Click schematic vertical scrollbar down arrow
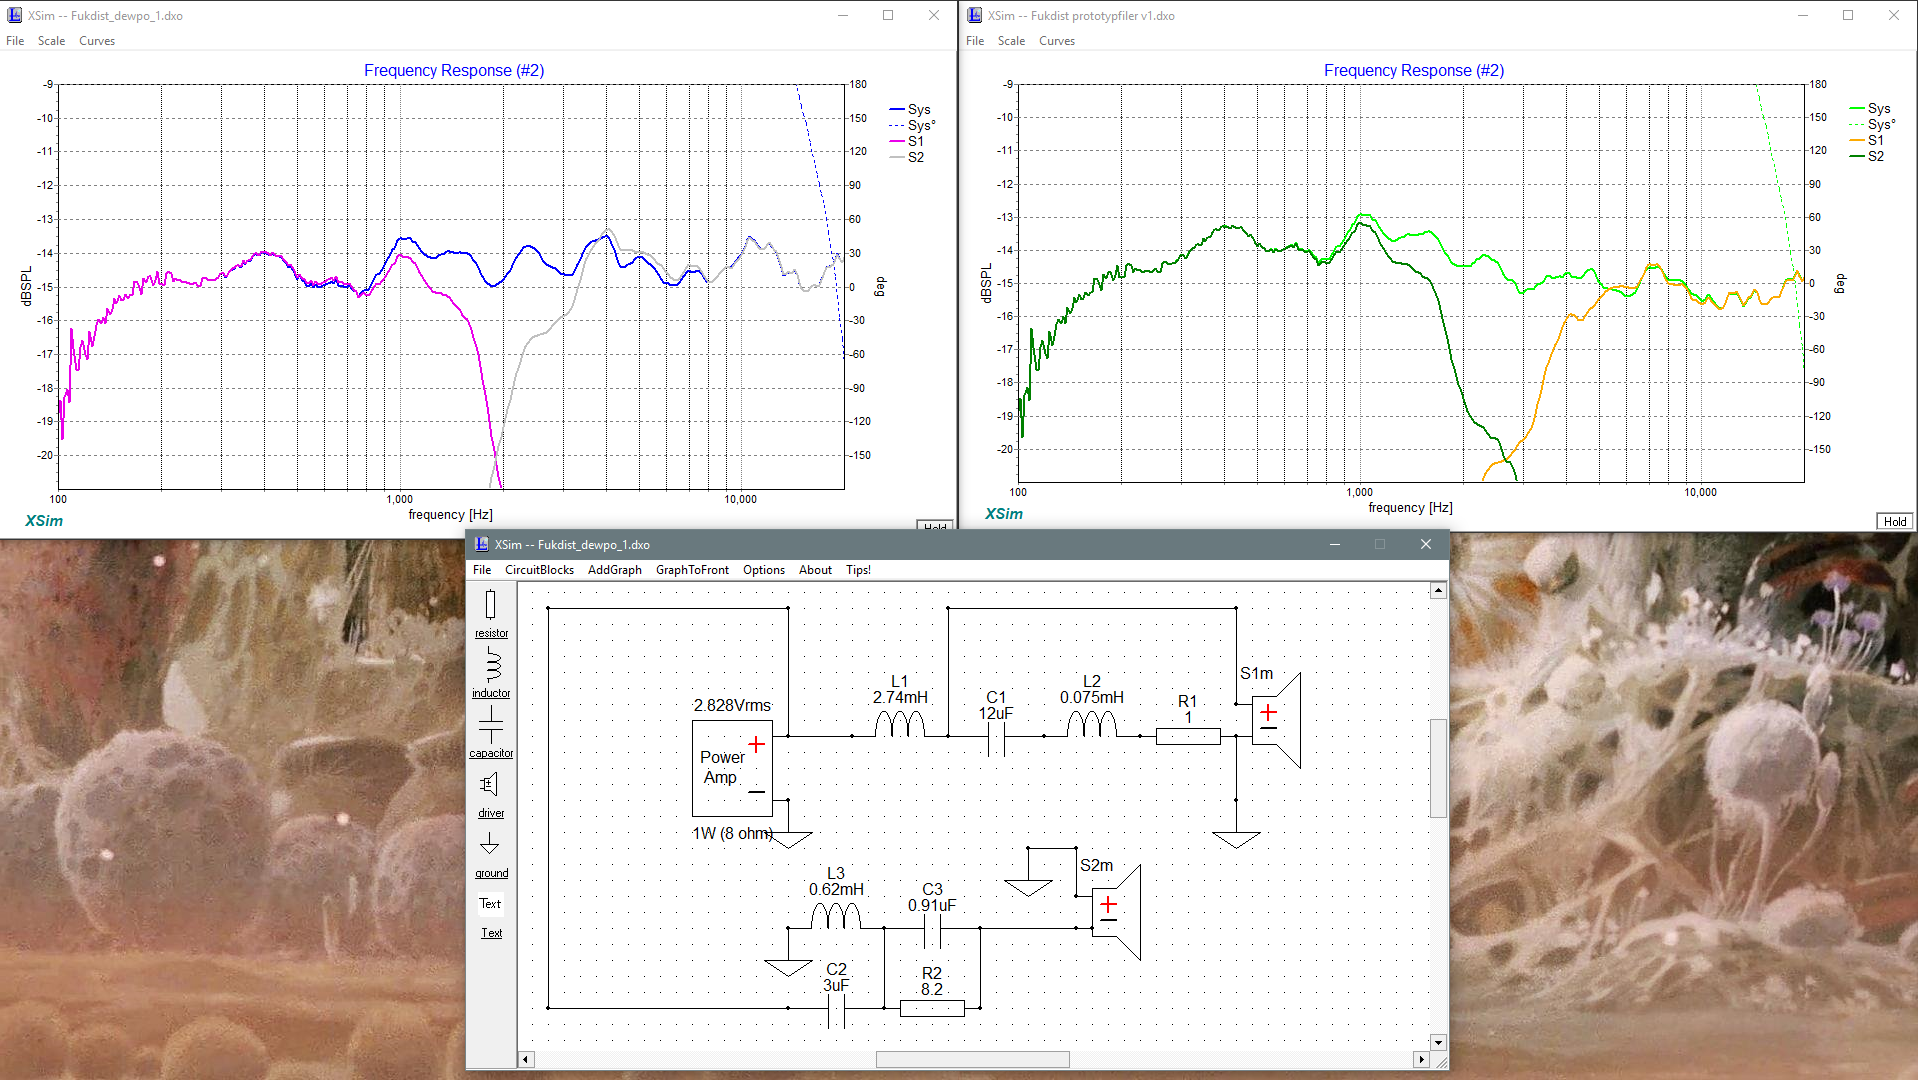This screenshot has height=1080, width=1918. click(1438, 1042)
